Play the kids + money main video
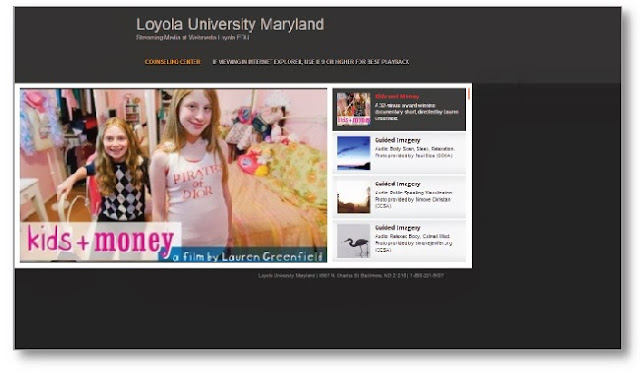640x378 pixels. (x=173, y=176)
